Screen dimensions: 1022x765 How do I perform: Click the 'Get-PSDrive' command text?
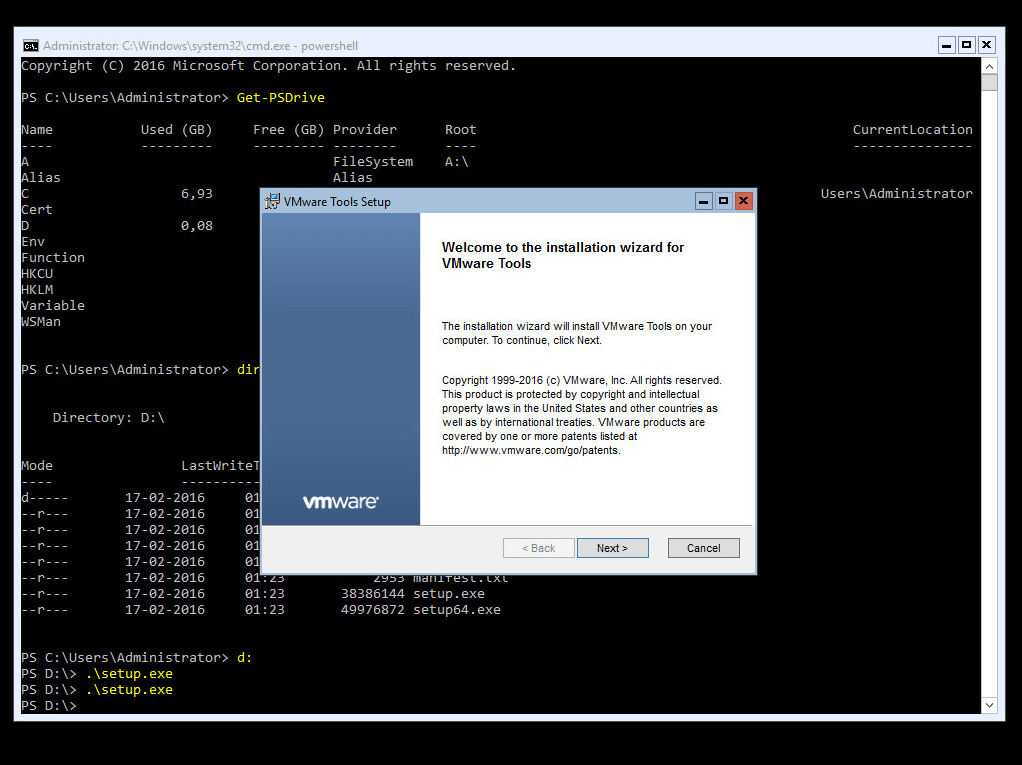(280, 98)
